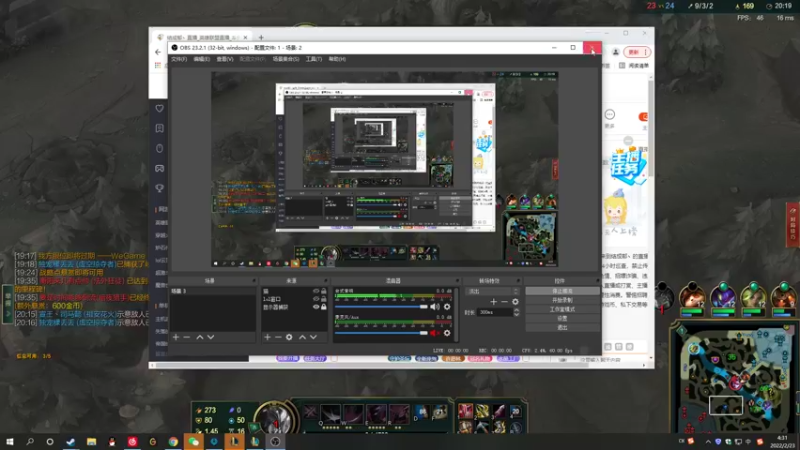
Task: Open source properties gear in Sources panel
Action: (x=289, y=337)
